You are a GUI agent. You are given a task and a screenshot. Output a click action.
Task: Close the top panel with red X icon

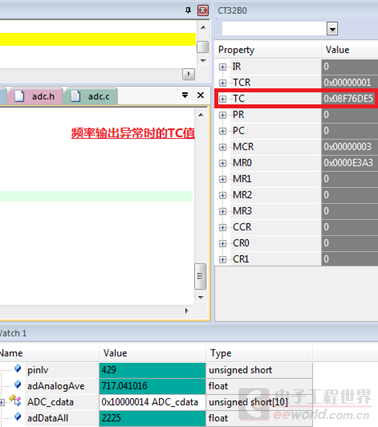(x=203, y=10)
